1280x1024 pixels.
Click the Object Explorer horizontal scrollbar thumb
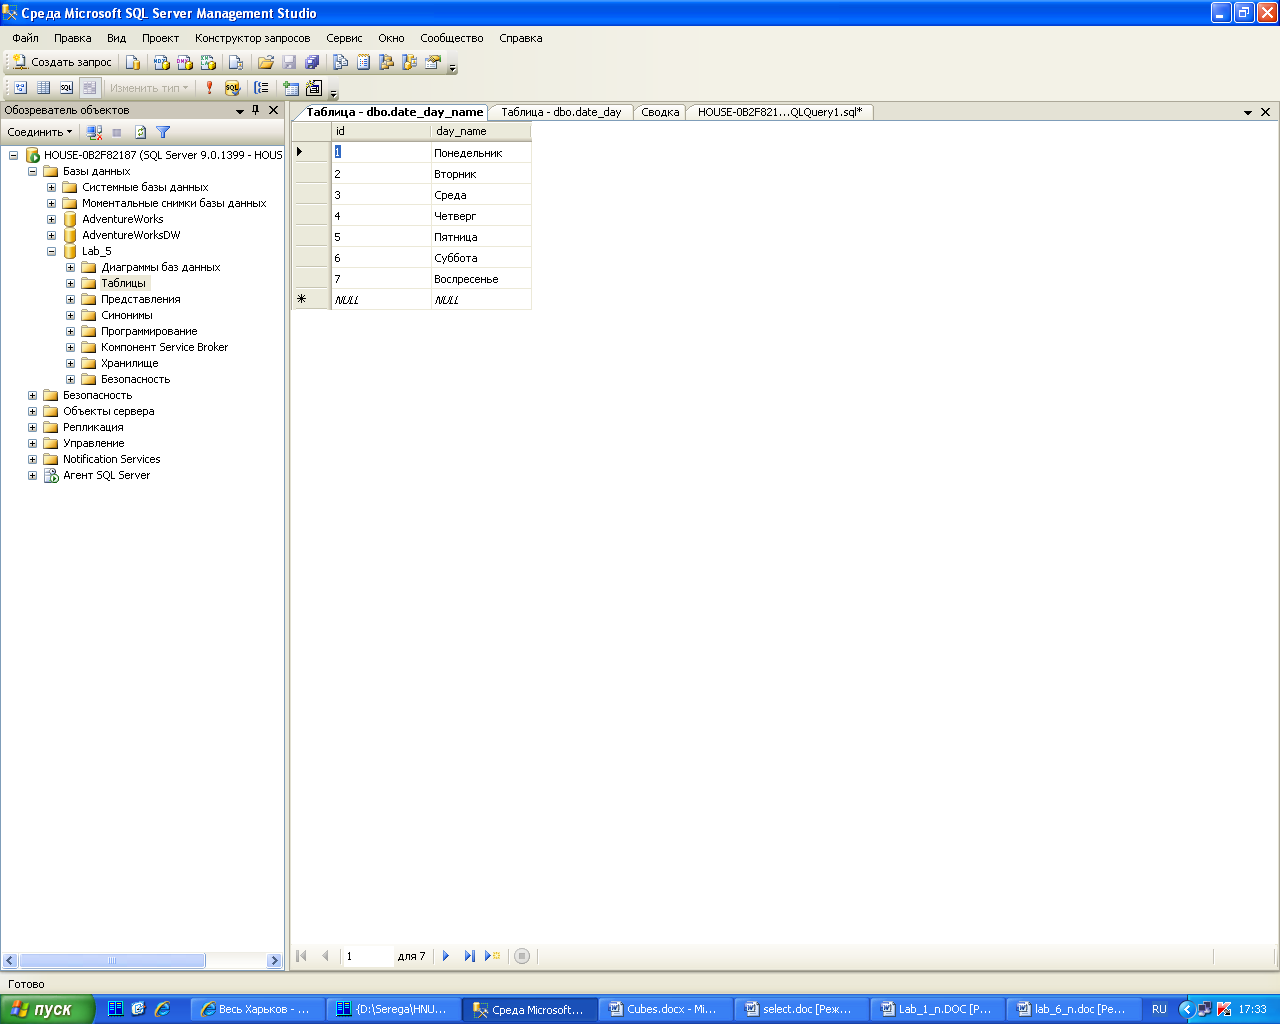tap(112, 961)
